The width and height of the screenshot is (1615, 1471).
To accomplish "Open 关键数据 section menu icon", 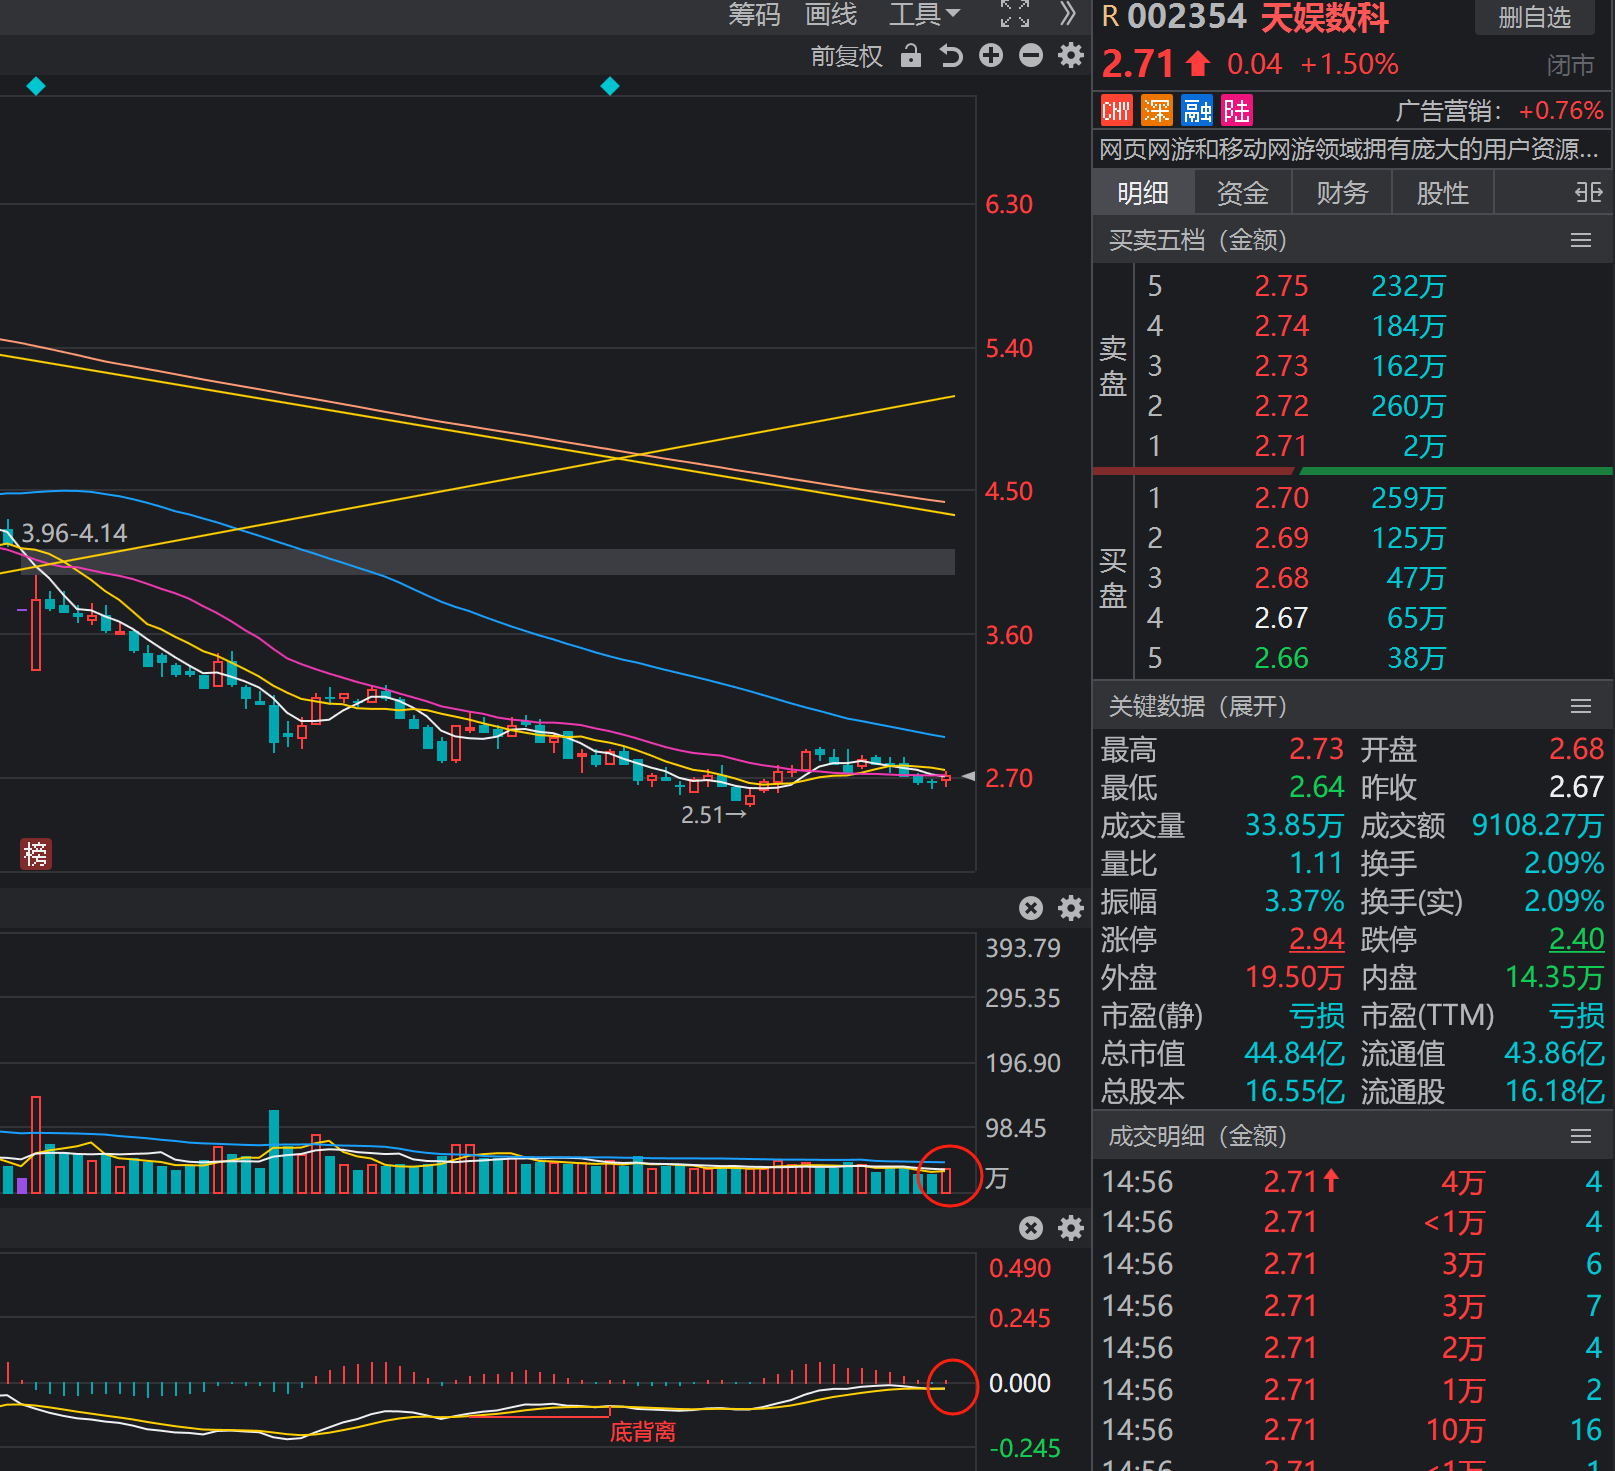I will pyautogui.click(x=1581, y=707).
